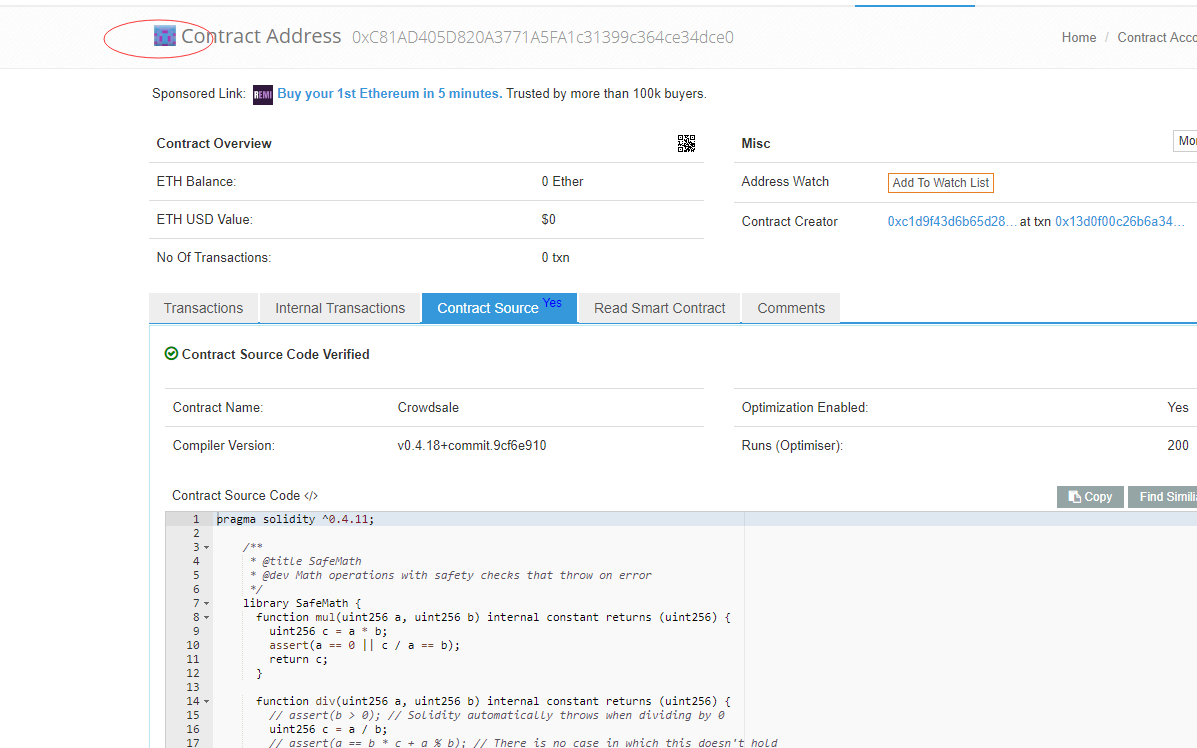Collapse the SafeMath library at line 7

pyautogui.click(x=205, y=602)
